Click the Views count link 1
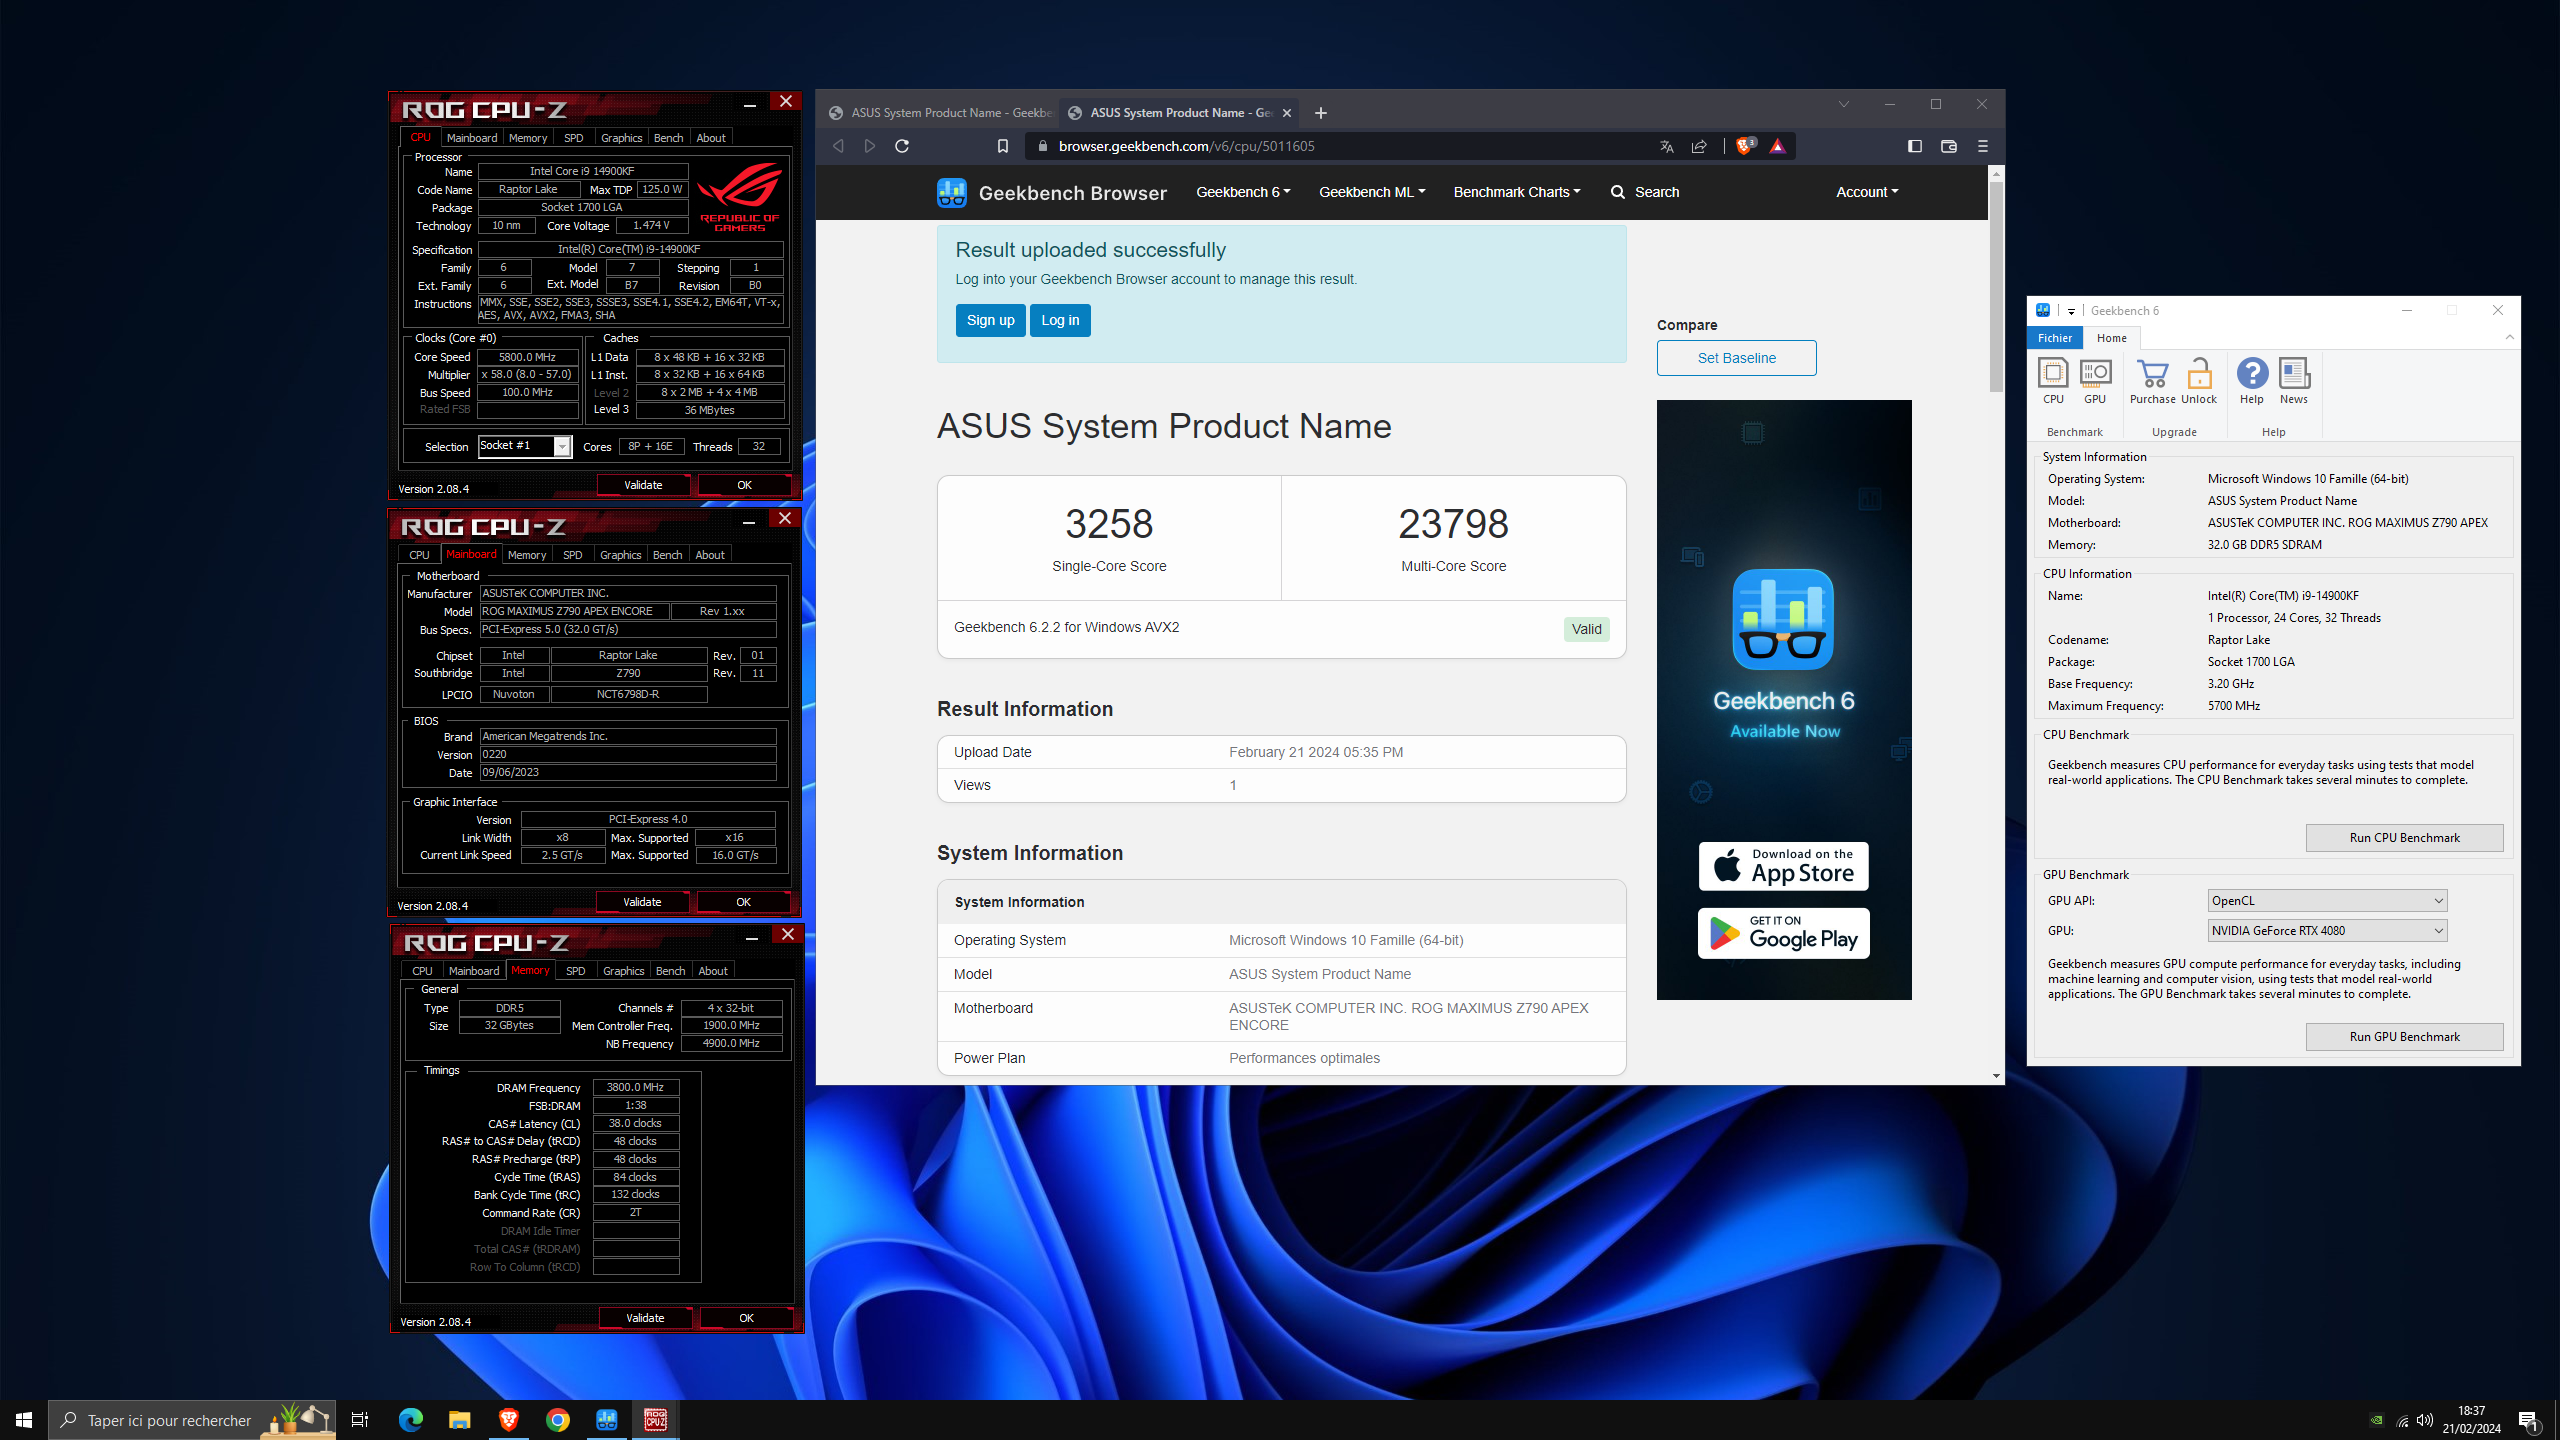Screen dimensions: 2560x1440 tap(1233, 785)
